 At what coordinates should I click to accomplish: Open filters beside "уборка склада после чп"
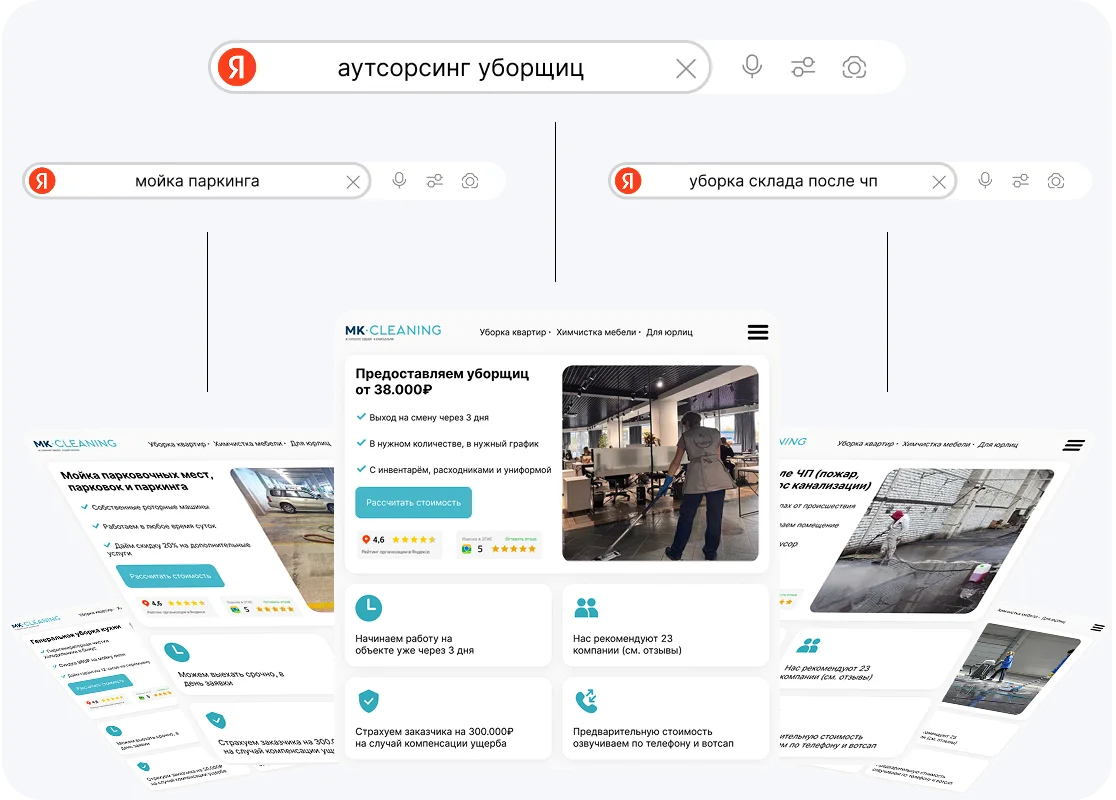[x=1021, y=181]
